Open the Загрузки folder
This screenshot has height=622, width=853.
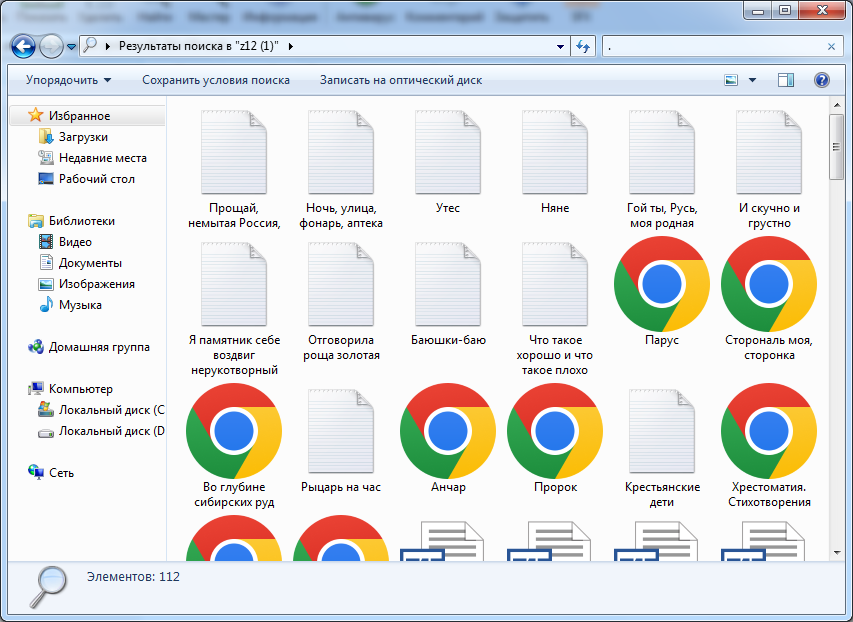(x=83, y=137)
